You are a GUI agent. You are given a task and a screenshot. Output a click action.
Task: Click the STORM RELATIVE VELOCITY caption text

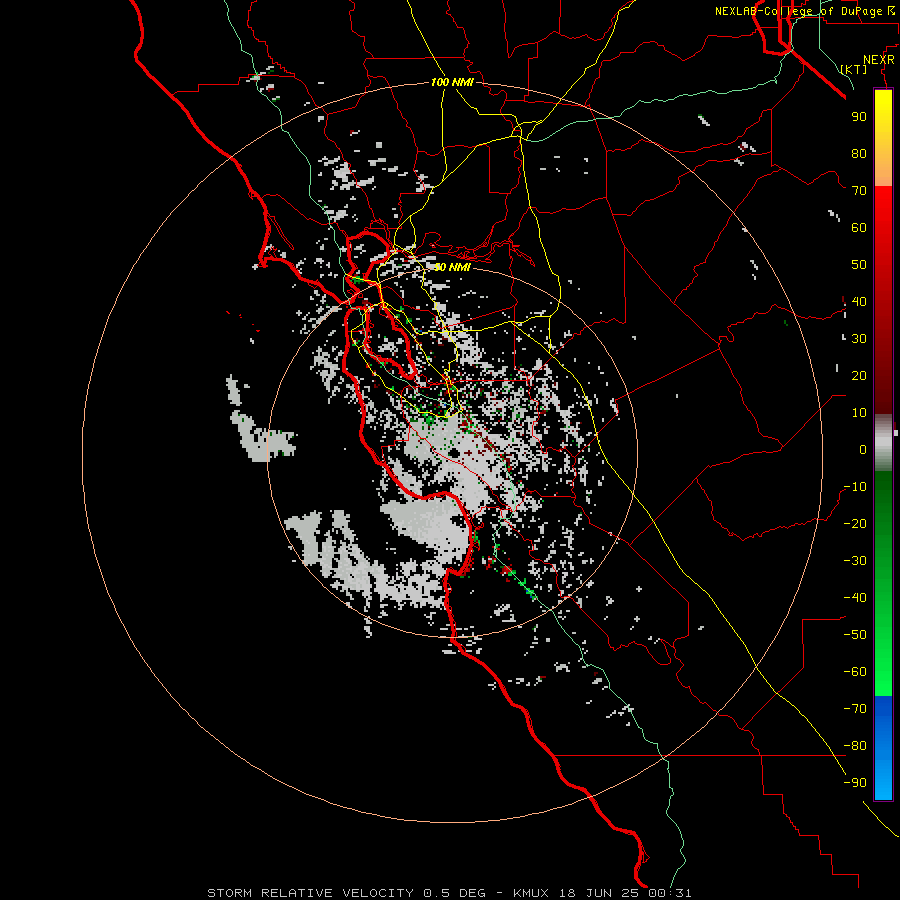pos(311,893)
